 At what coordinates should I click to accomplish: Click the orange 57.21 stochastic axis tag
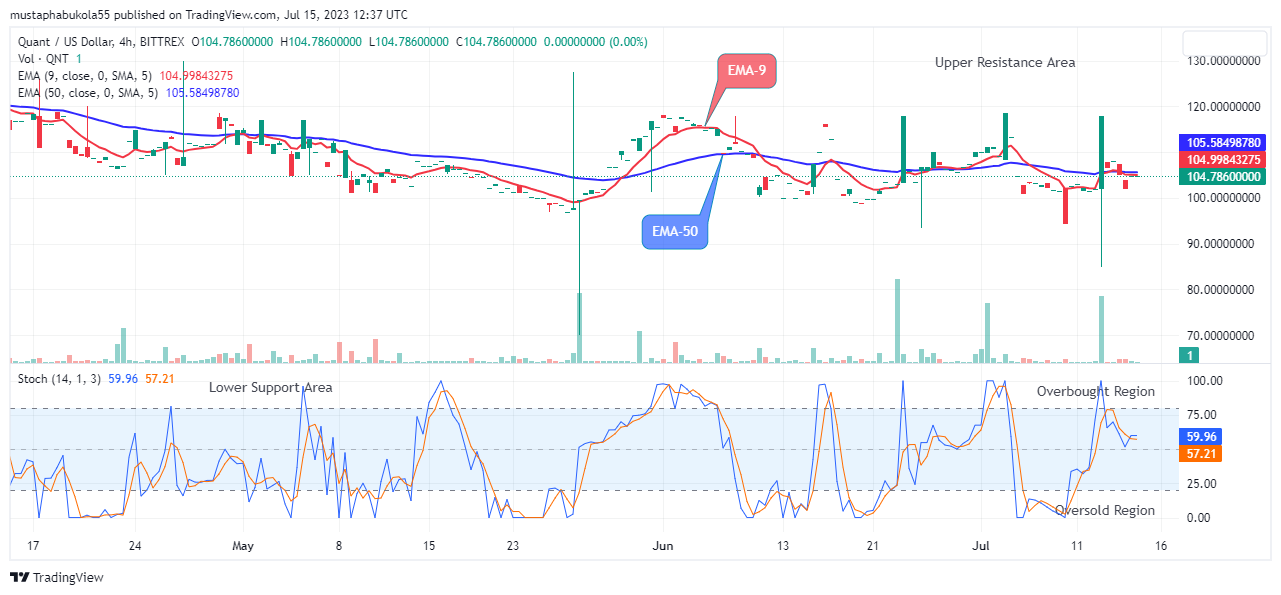coord(1201,454)
